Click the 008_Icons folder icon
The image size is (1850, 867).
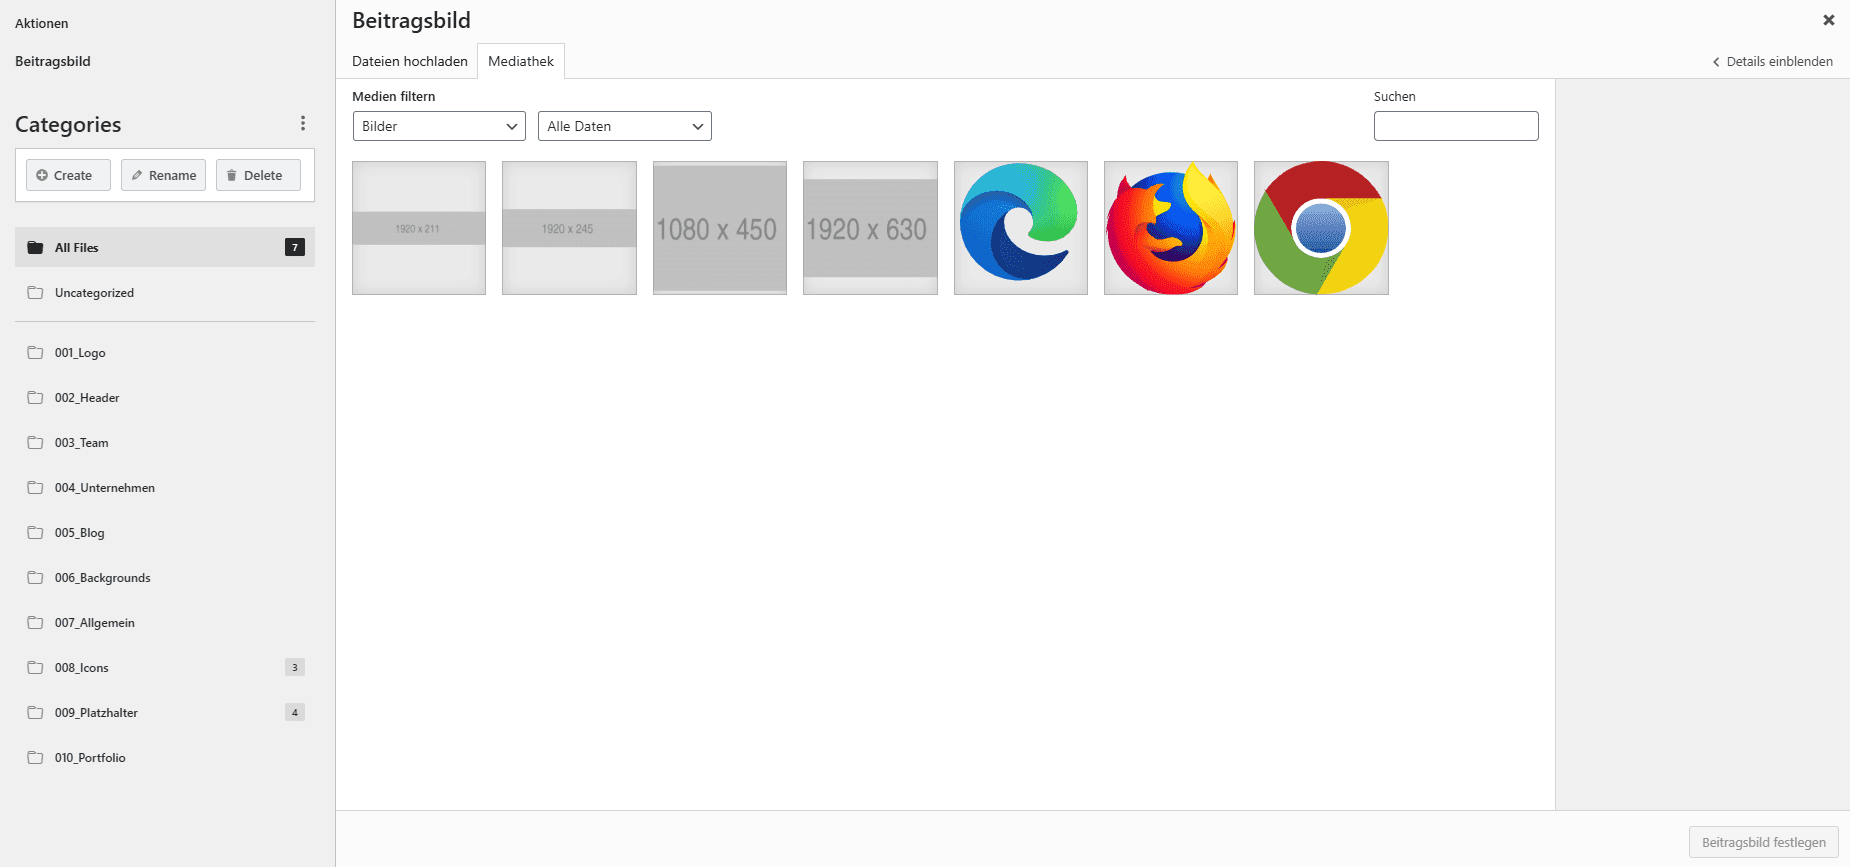(x=35, y=667)
